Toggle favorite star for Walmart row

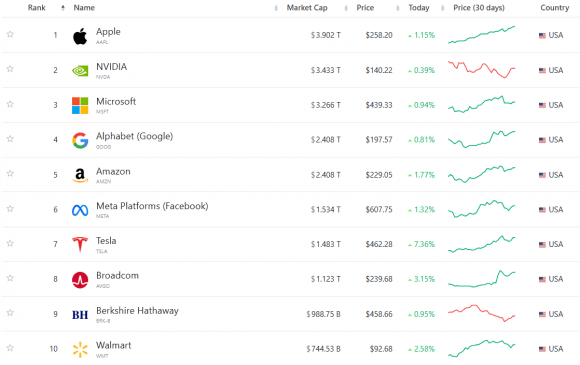10,348
